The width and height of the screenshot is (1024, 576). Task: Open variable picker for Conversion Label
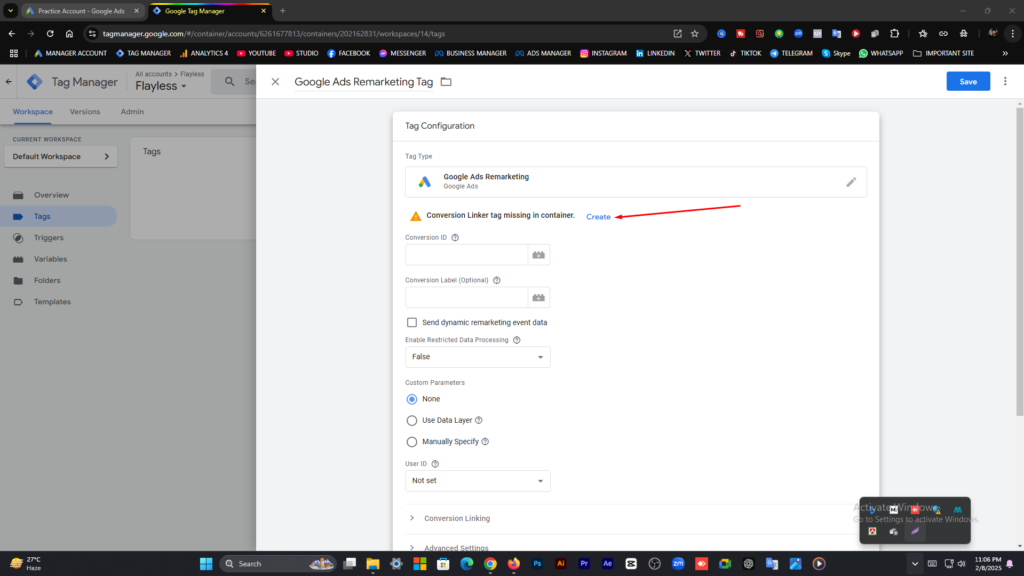tap(538, 298)
